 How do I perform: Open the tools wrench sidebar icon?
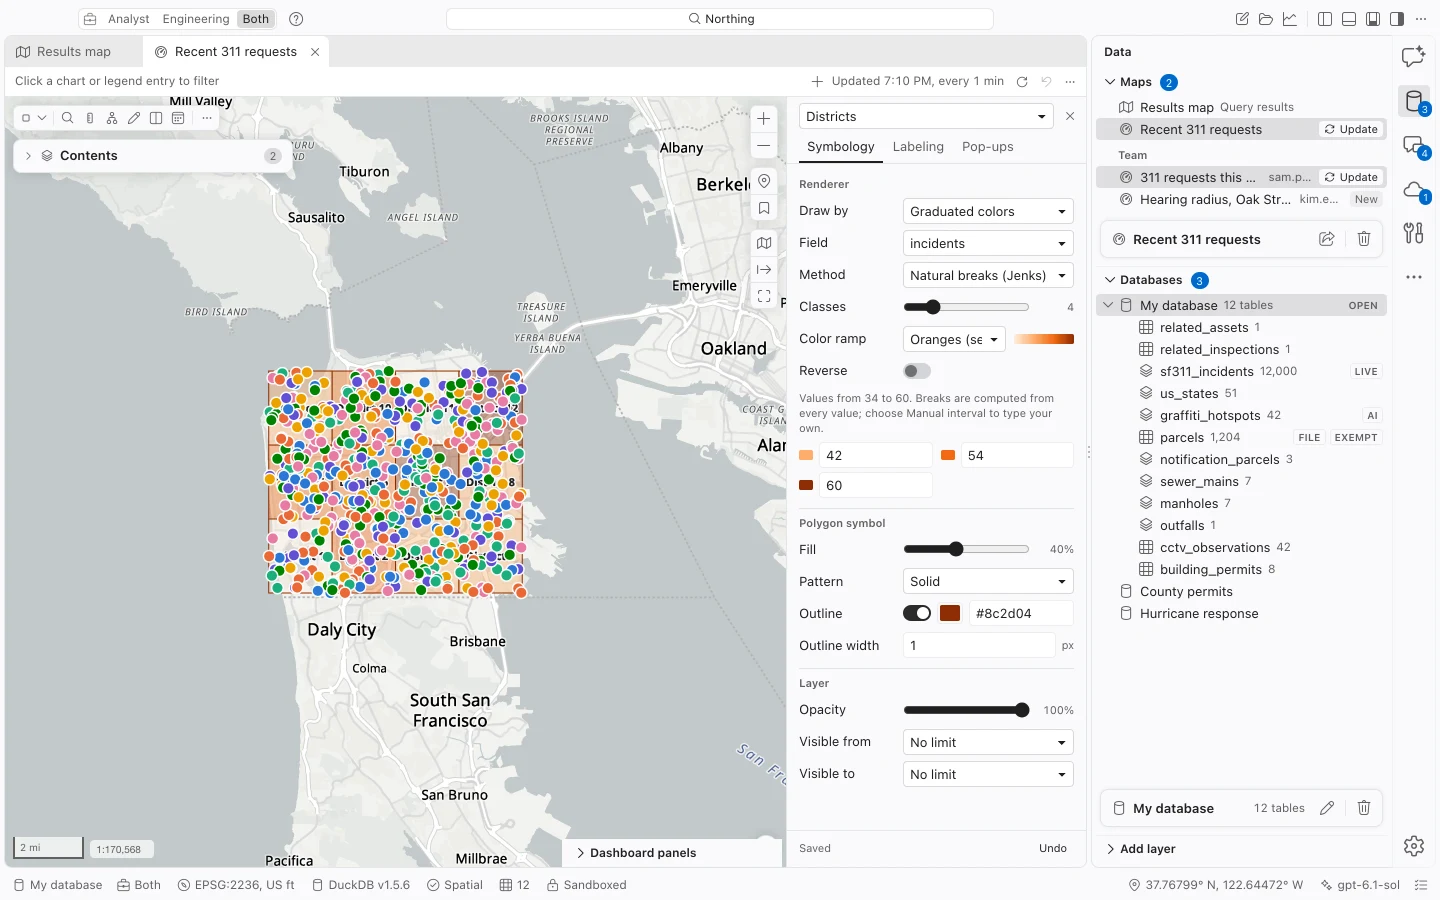pos(1413,233)
